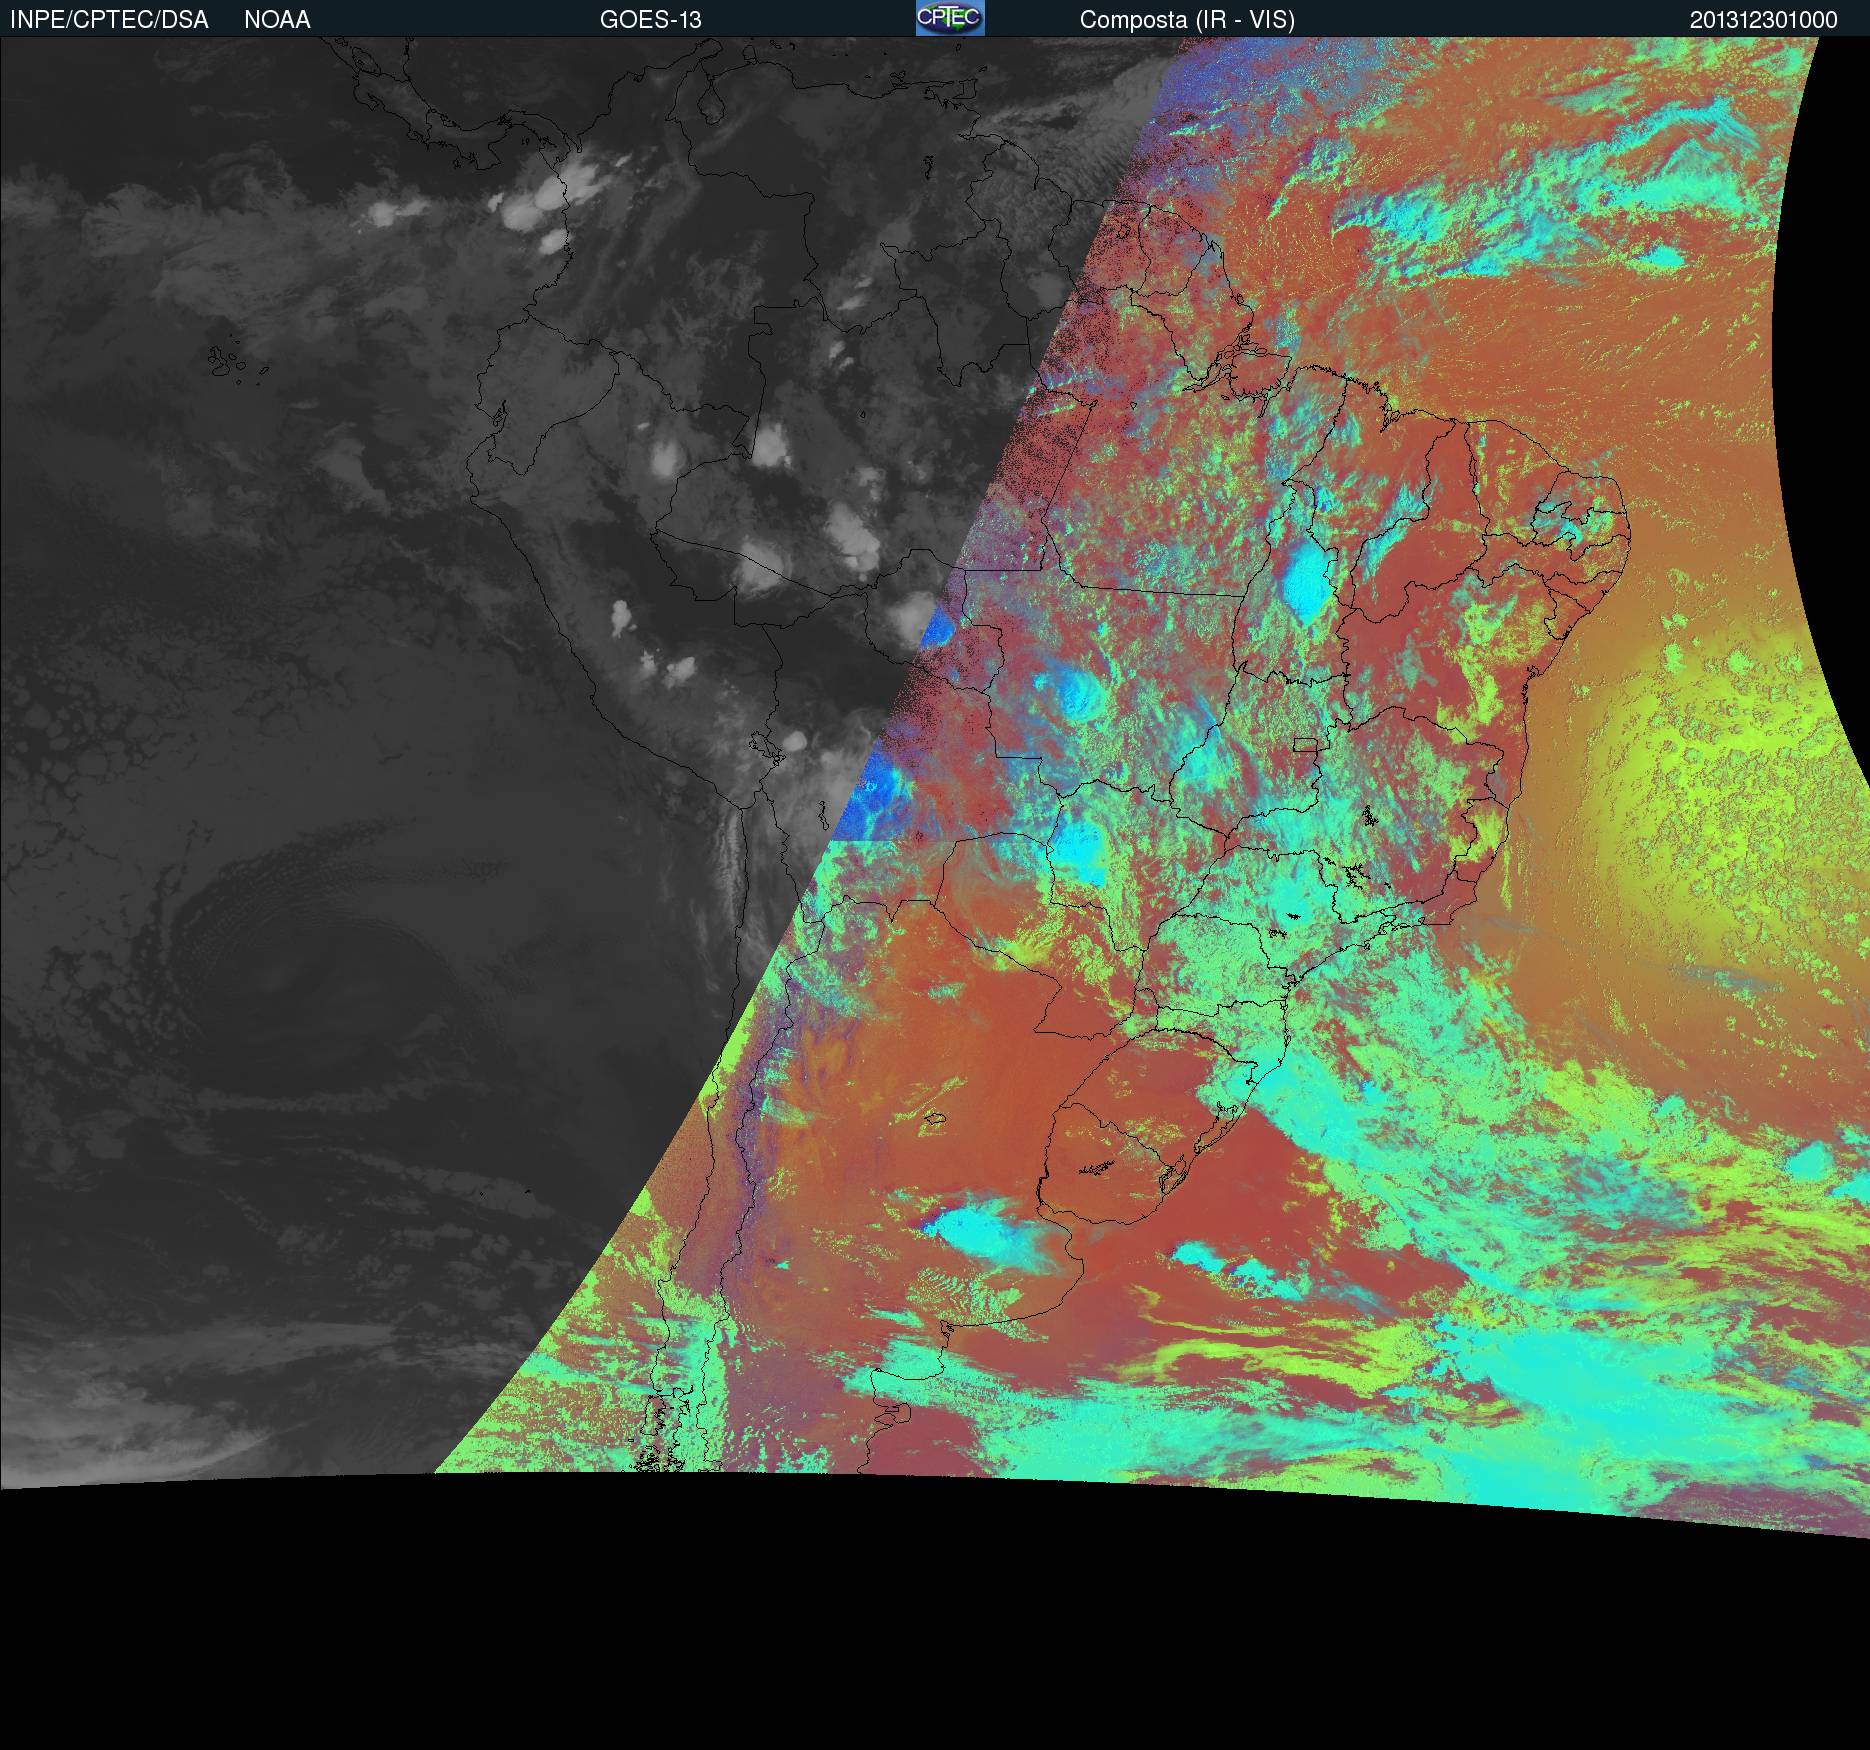Click the CPTEC logo in the header
This screenshot has height=1750, width=1870.
tap(950, 18)
